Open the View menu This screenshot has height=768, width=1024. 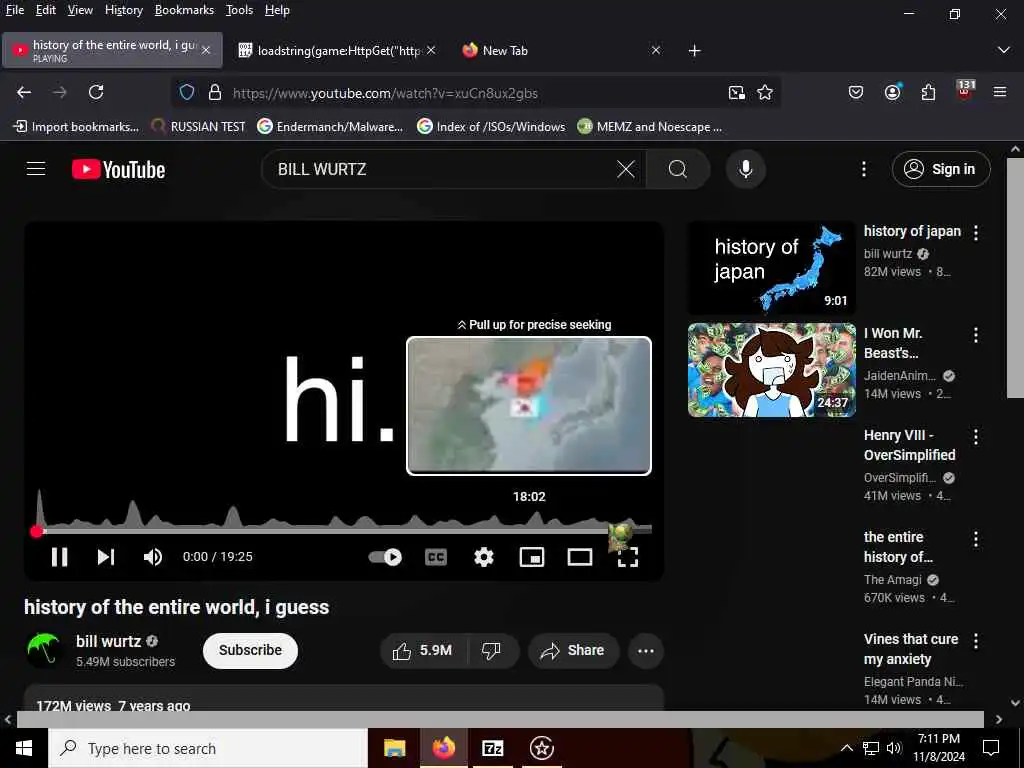pyautogui.click(x=80, y=10)
